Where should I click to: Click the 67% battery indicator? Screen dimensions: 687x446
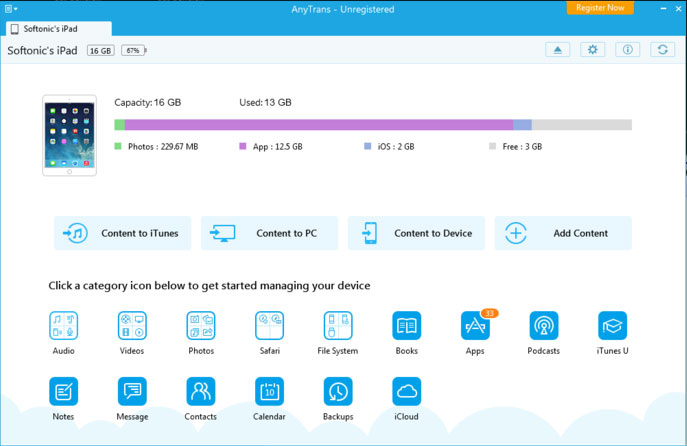click(134, 50)
